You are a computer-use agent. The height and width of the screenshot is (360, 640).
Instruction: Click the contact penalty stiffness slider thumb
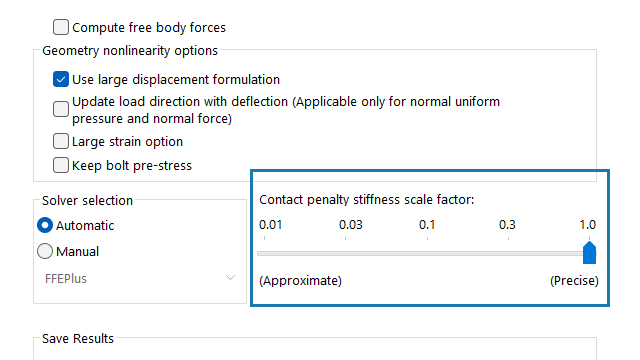589,253
